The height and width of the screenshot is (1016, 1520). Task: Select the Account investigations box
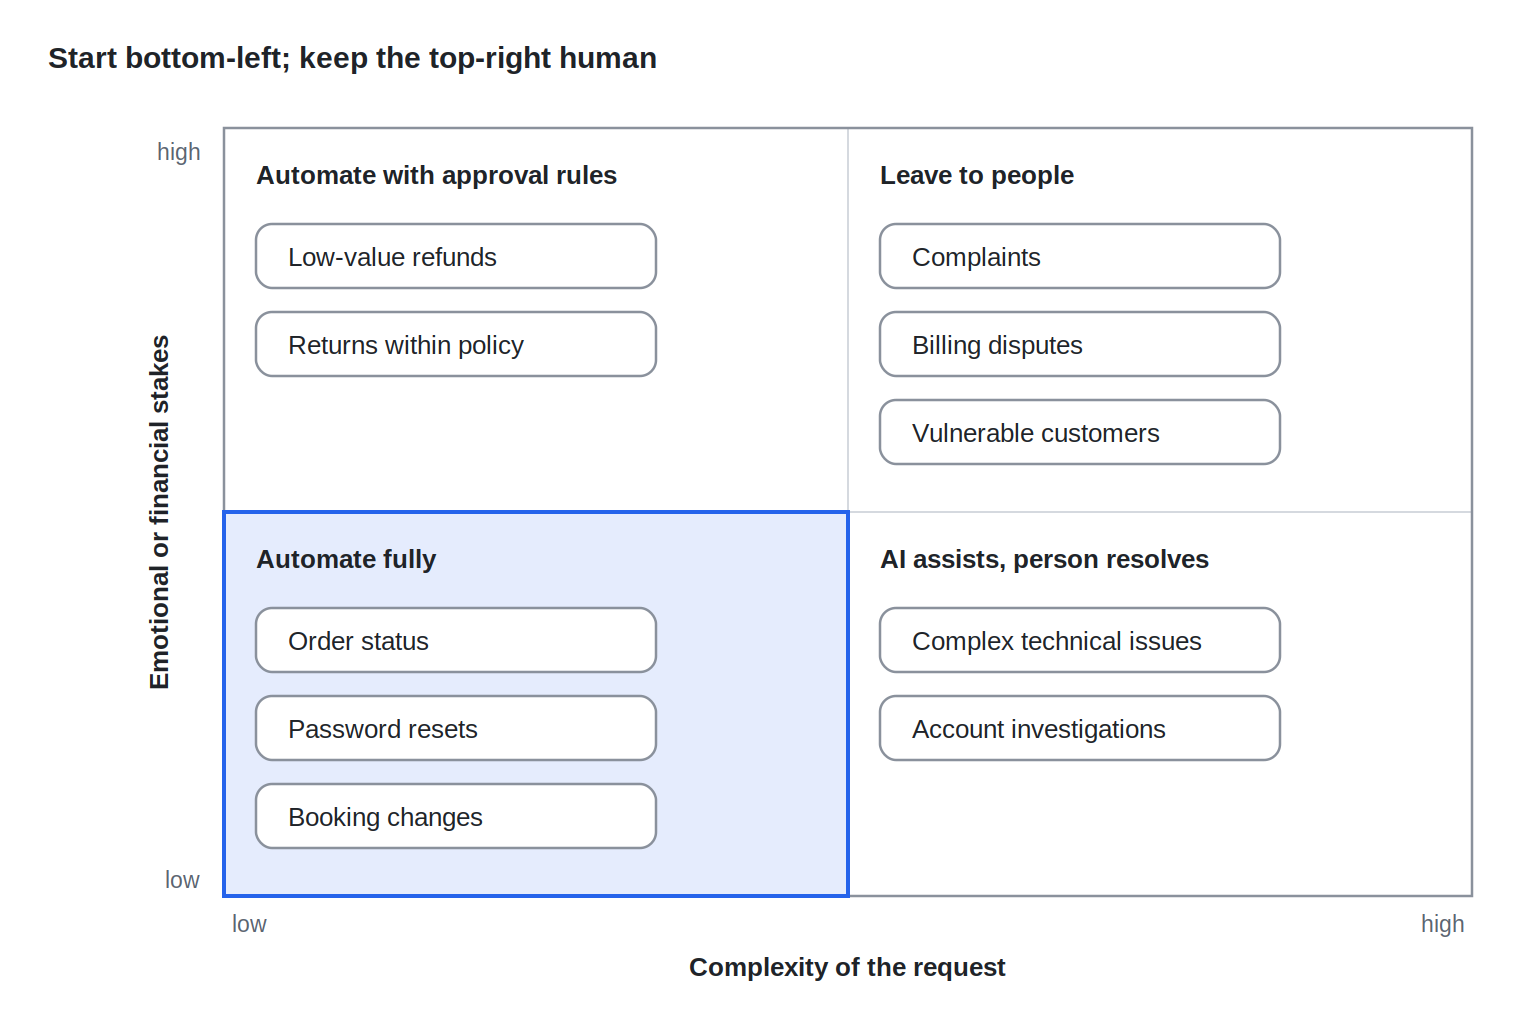click(x=1080, y=728)
